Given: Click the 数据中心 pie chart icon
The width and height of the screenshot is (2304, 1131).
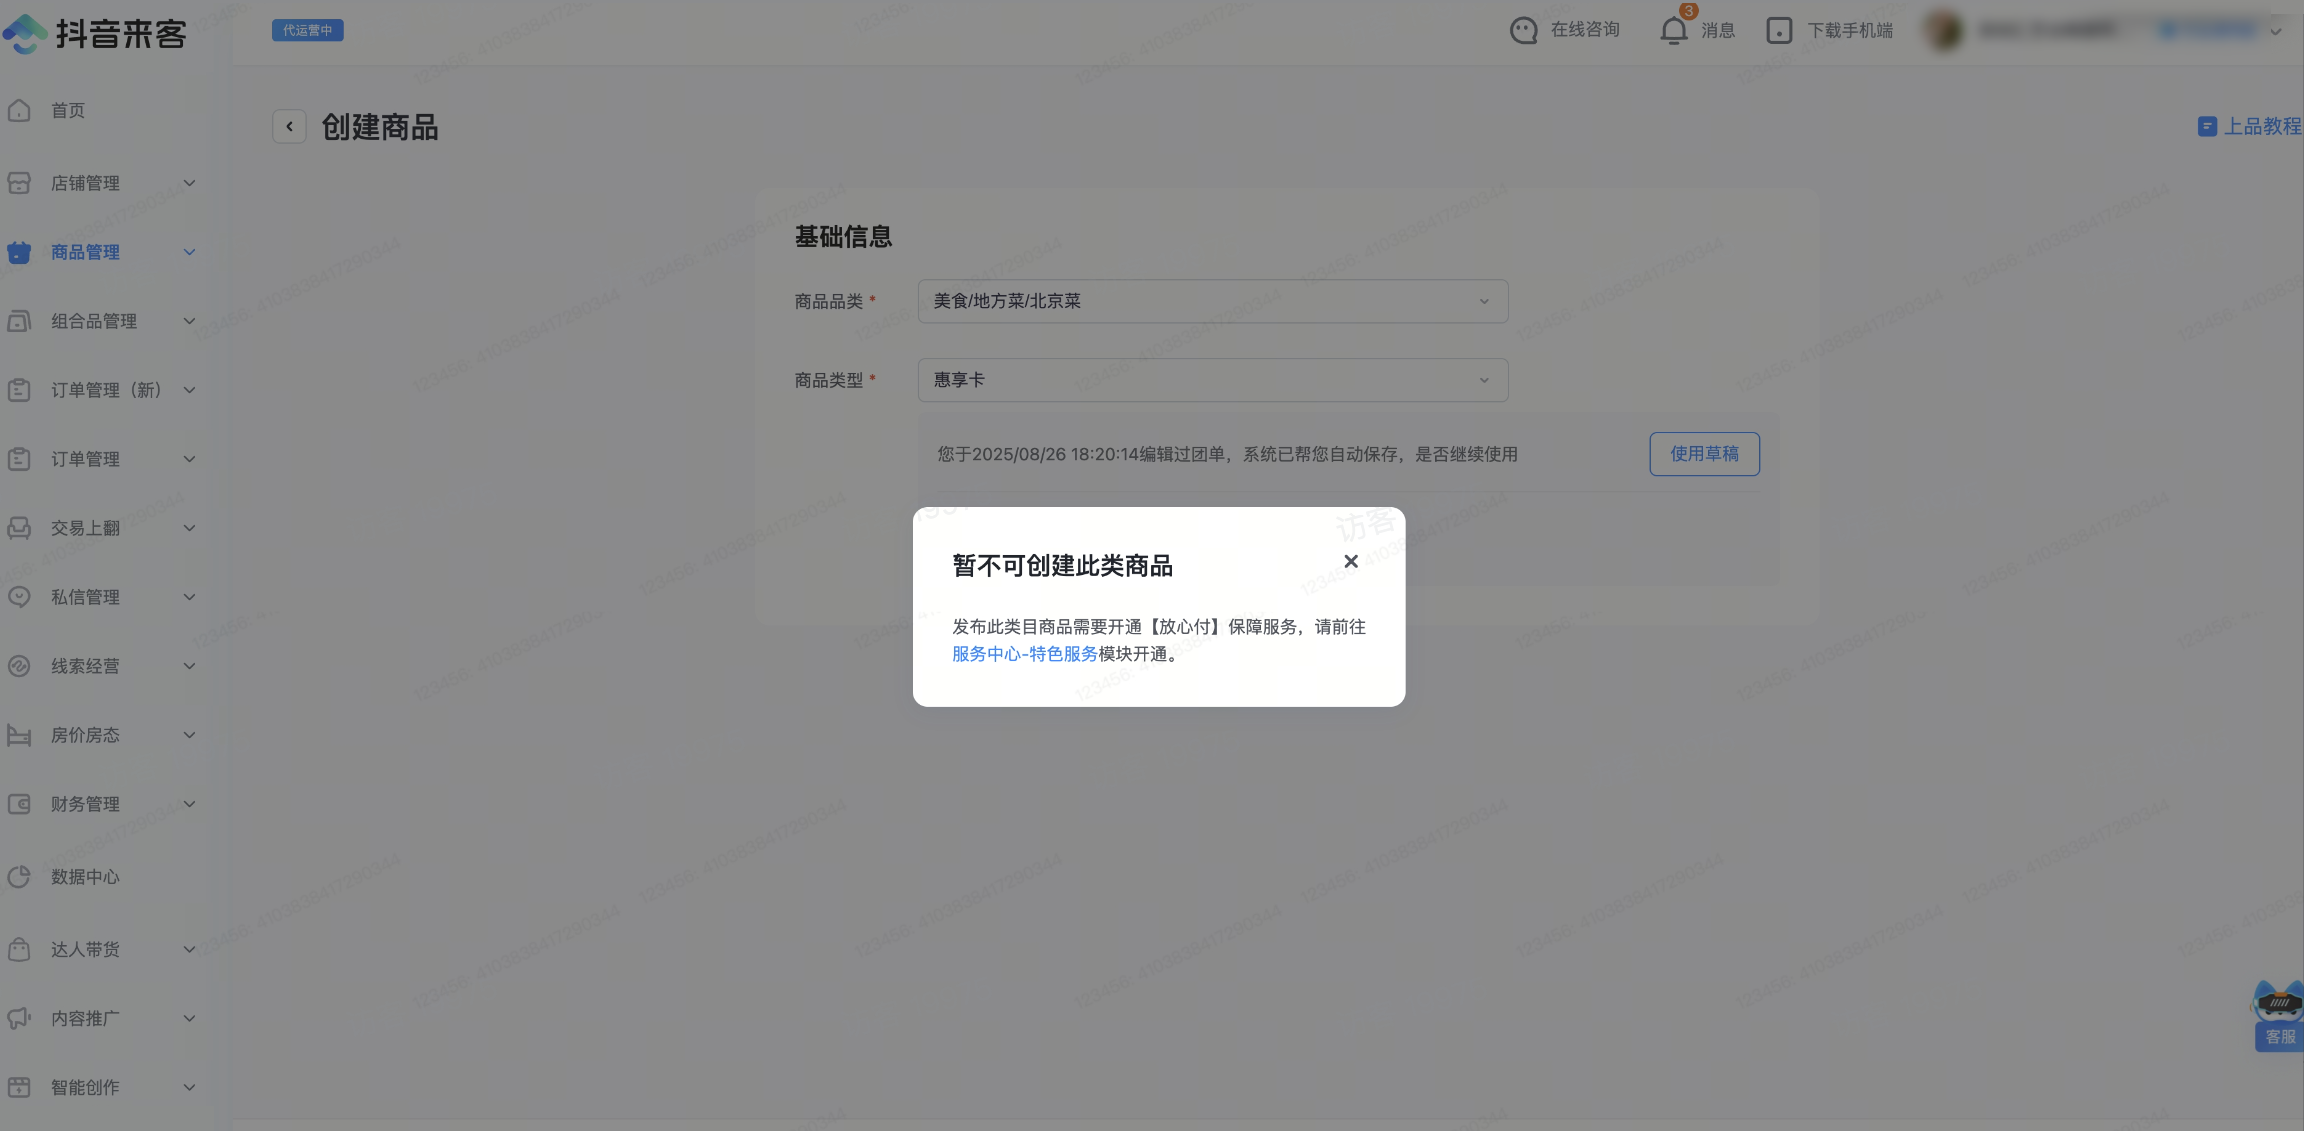Looking at the screenshot, I should [19, 877].
